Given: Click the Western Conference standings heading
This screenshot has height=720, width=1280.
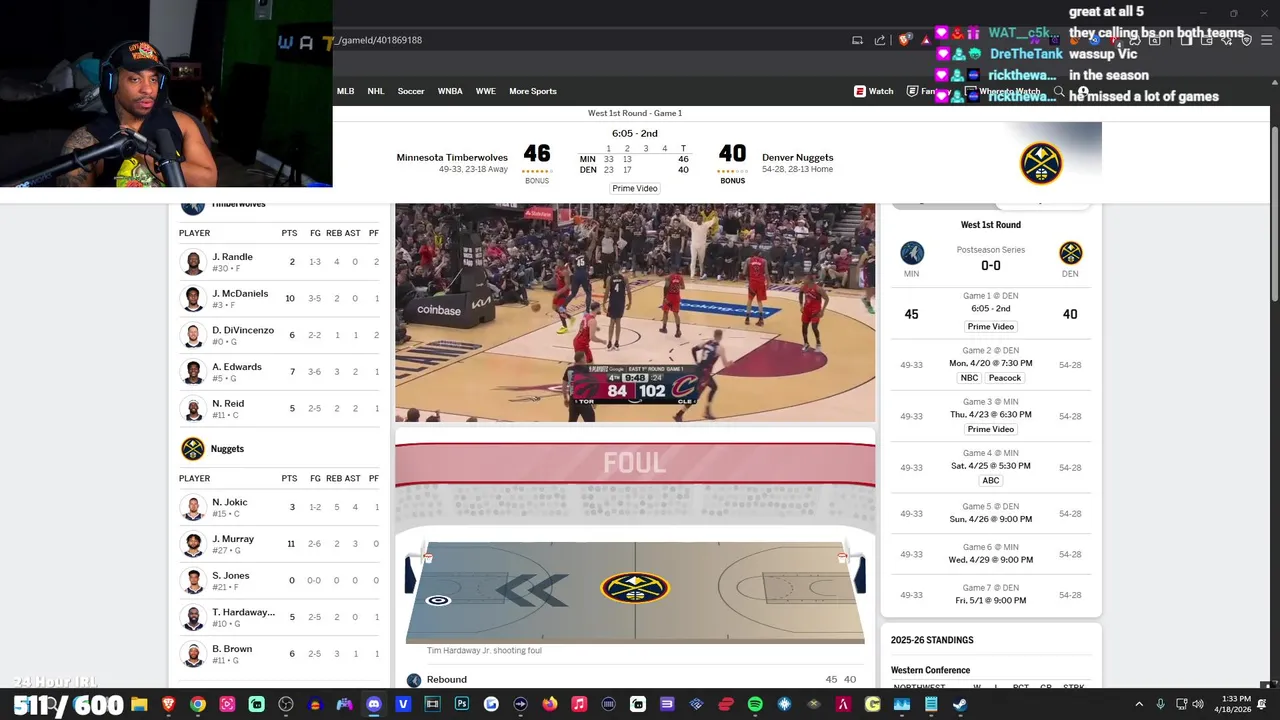Looking at the screenshot, I should [x=931, y=670].
